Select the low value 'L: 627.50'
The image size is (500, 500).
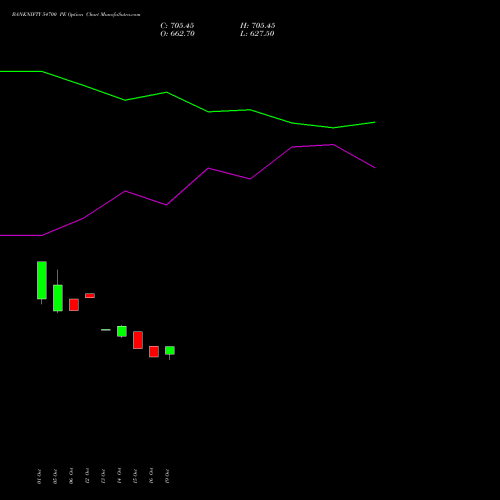tap(257, 34)
